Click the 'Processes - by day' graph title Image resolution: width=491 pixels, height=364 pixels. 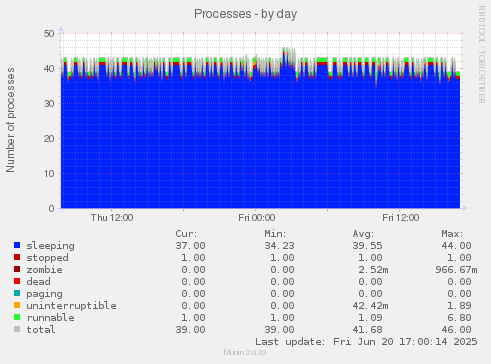[245, 14]
